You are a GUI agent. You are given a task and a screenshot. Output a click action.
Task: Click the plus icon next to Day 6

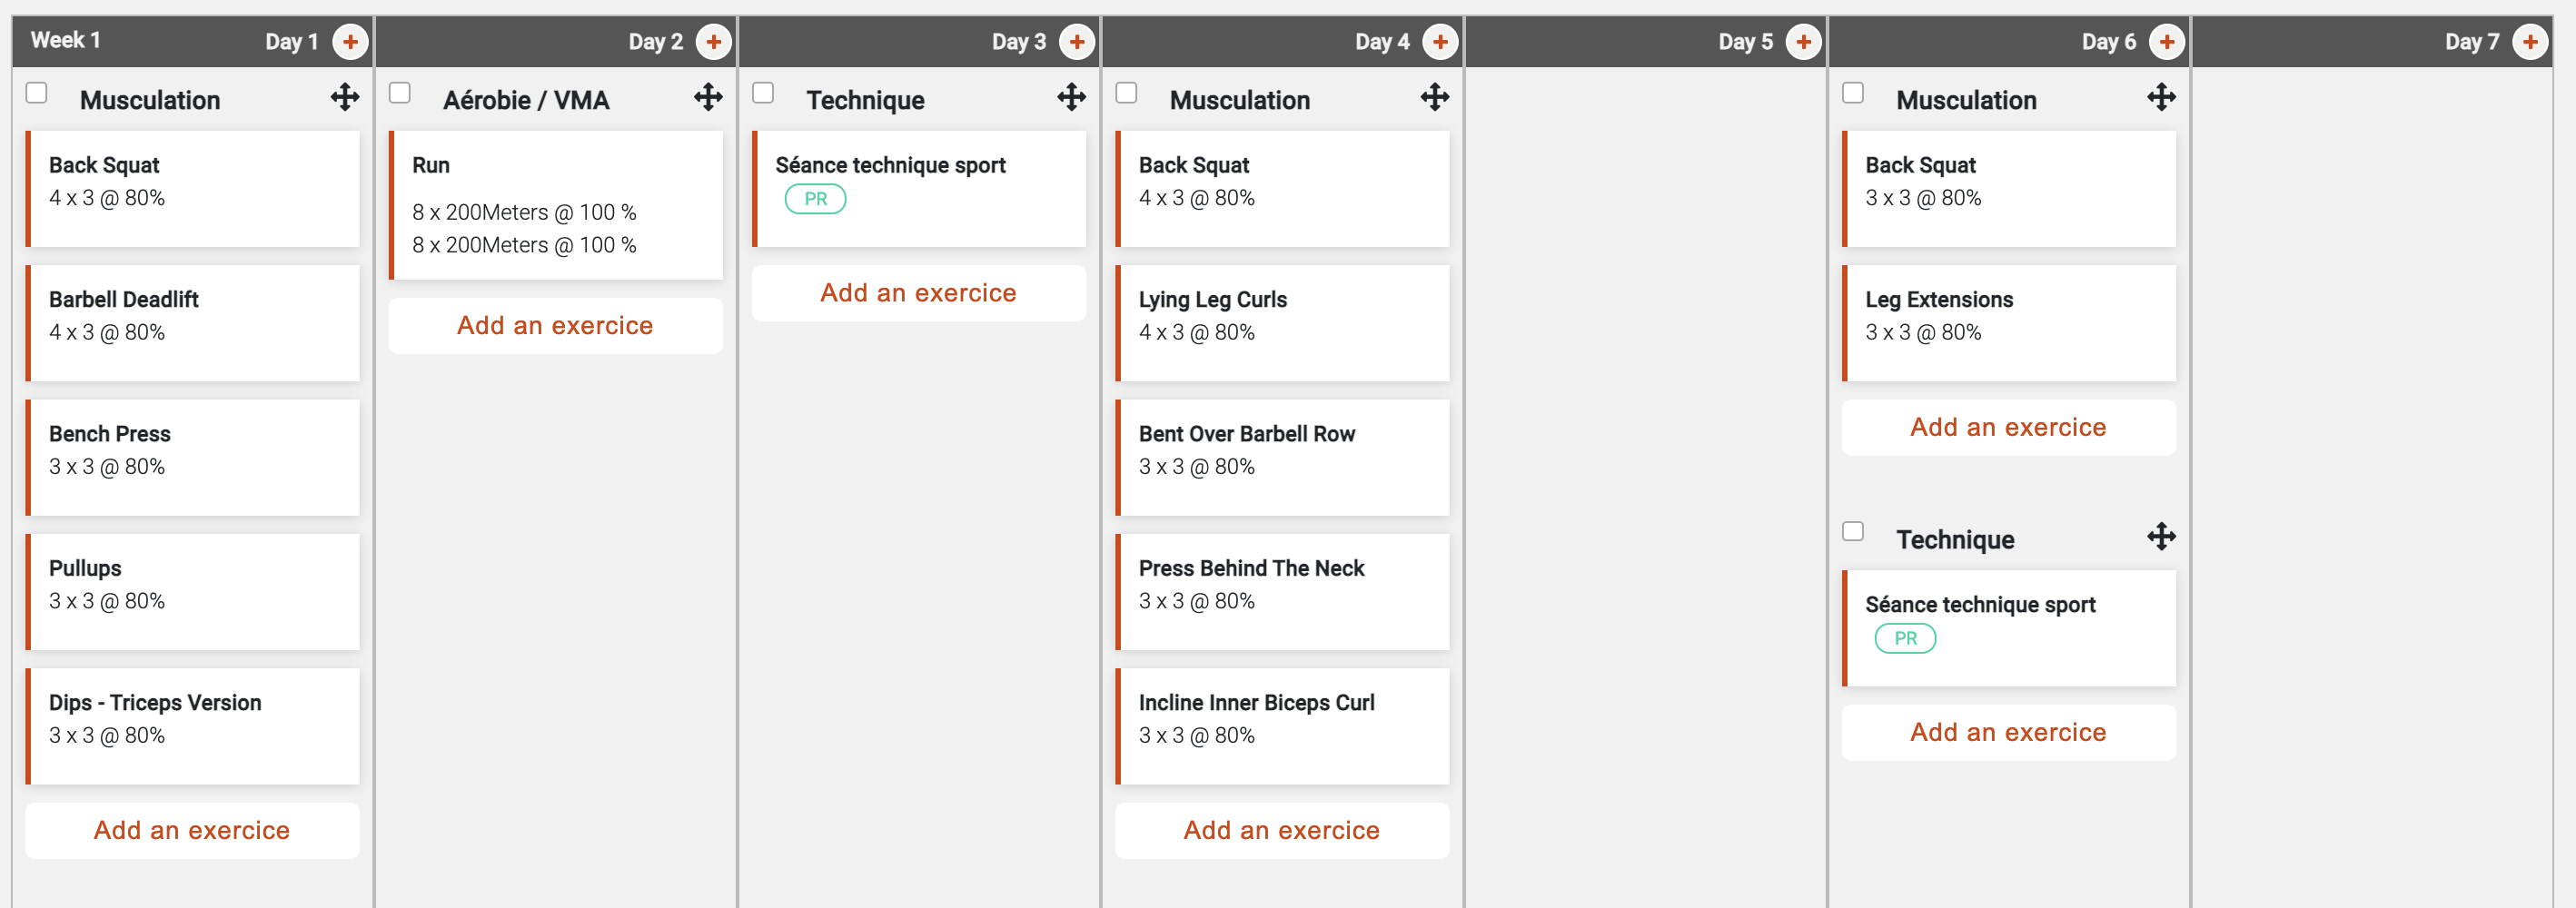[x=2166, y=42]
